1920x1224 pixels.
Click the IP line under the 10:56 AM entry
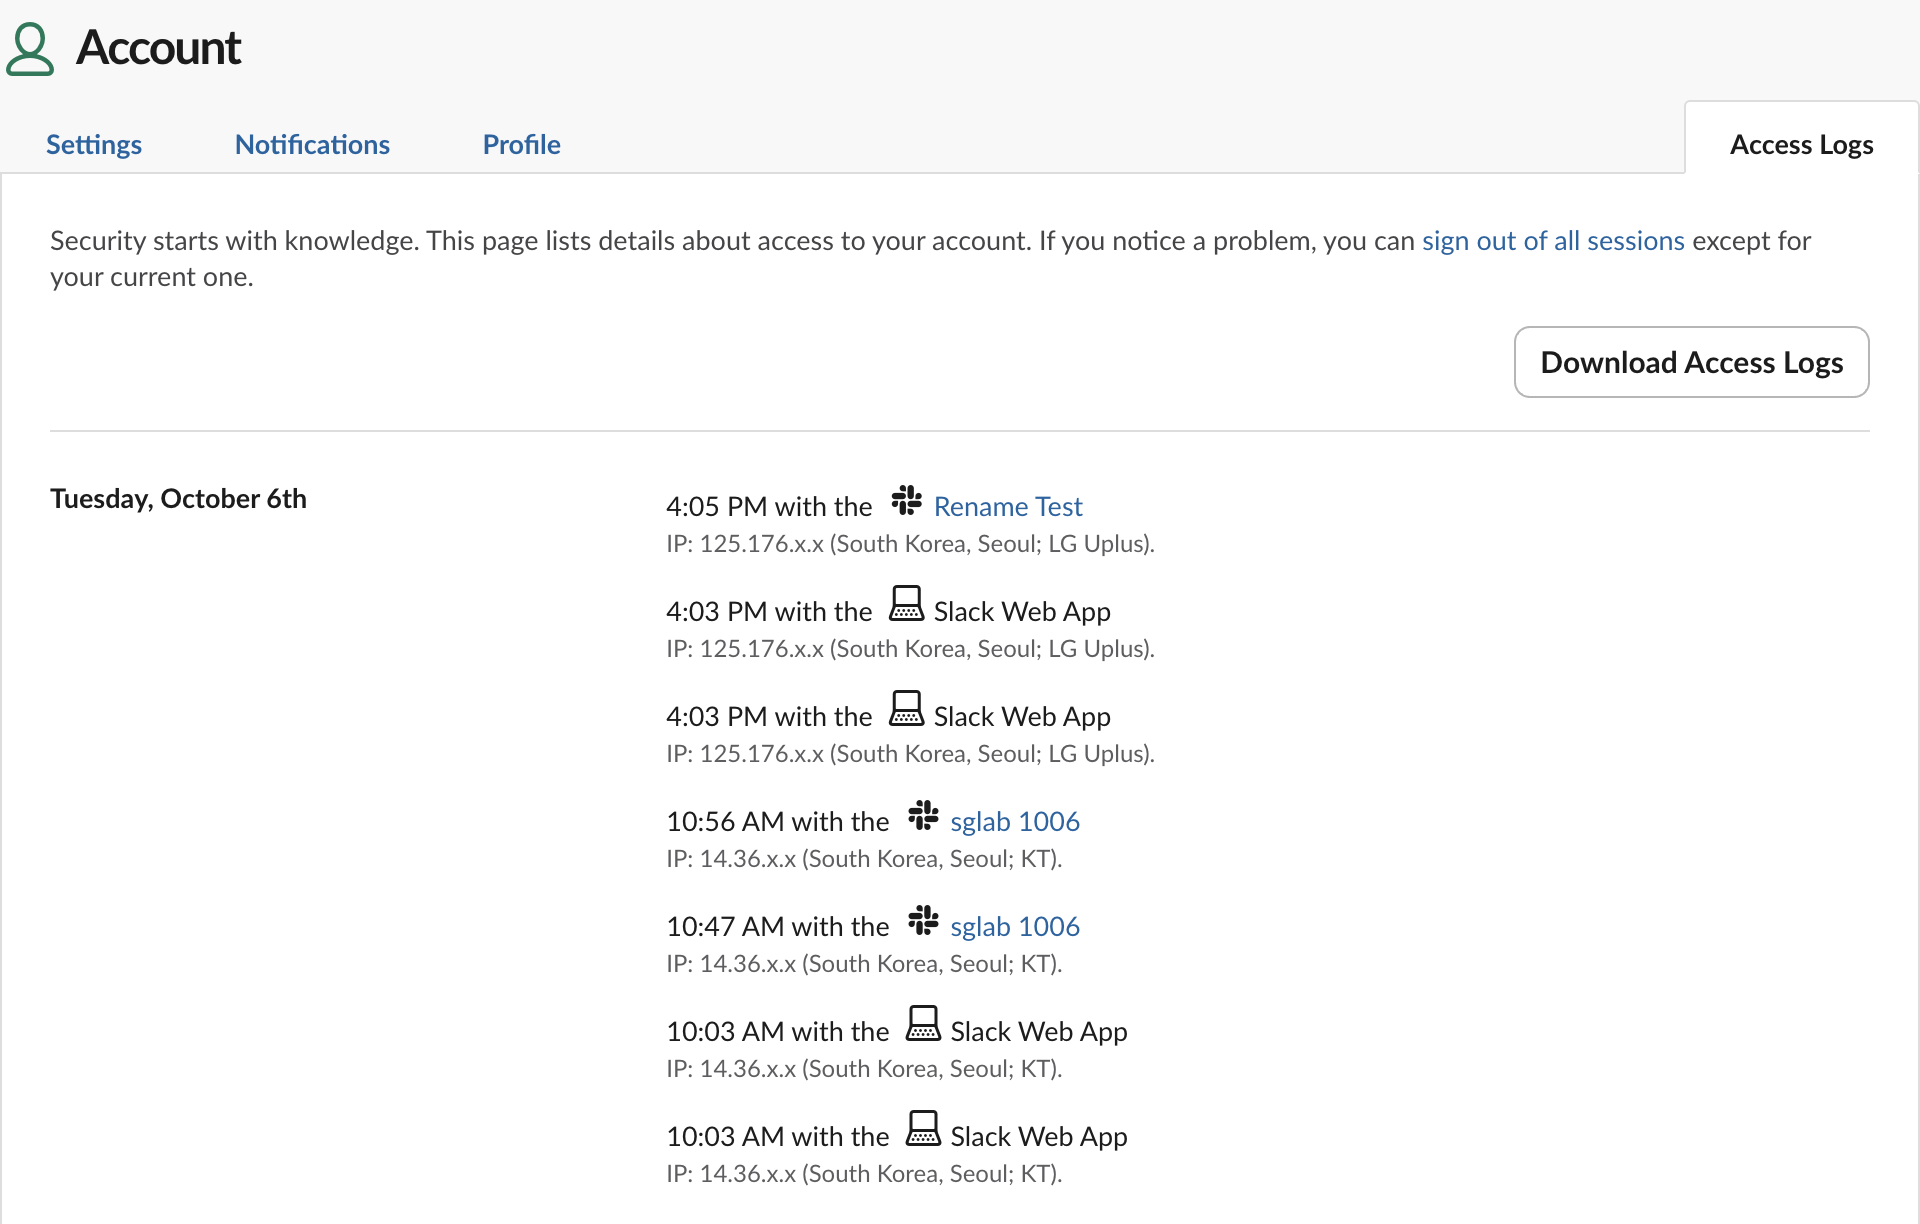(x=864, y=859)
